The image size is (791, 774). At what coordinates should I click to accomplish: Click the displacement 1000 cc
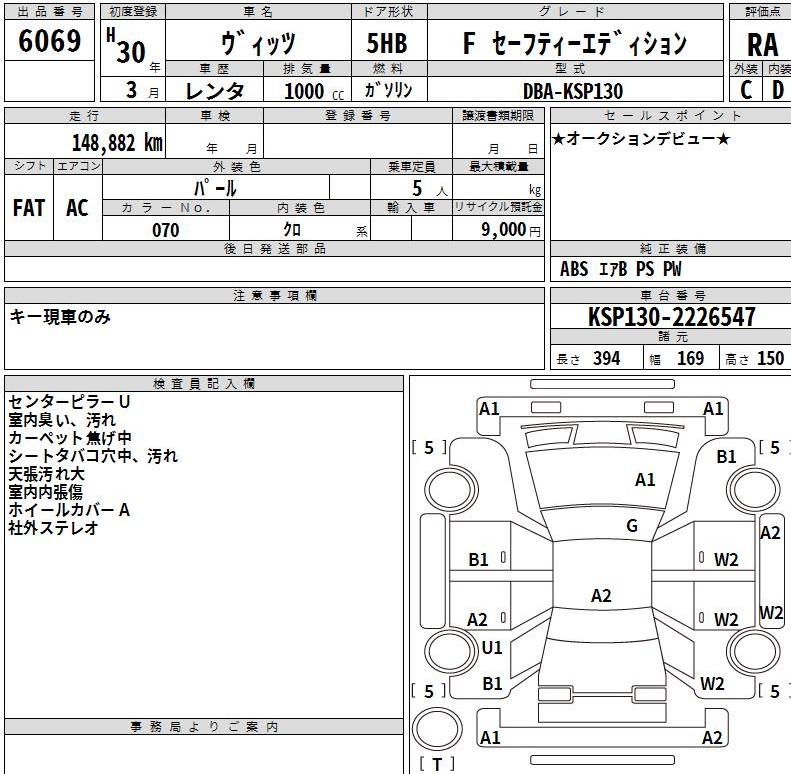[314, 91]
